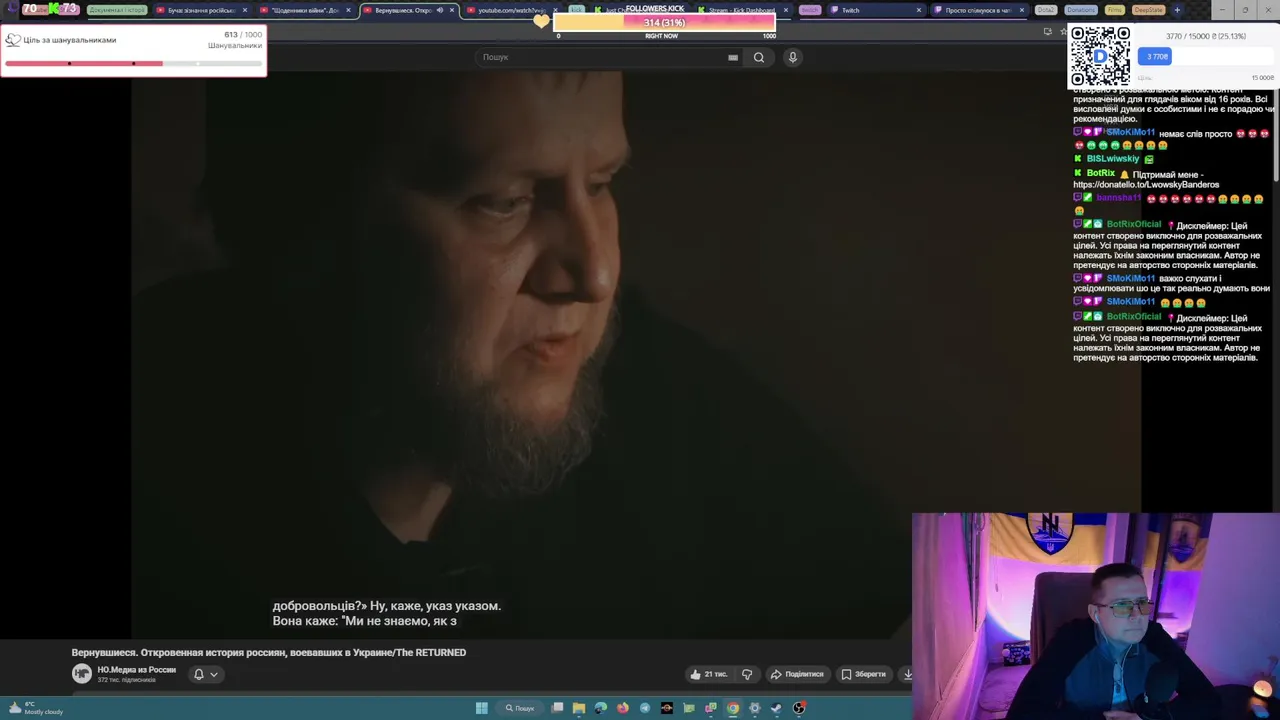Select chat username 'BotRix' with the bell message
Viewport: 1280px width, 720px height.
pos(1100,173)
